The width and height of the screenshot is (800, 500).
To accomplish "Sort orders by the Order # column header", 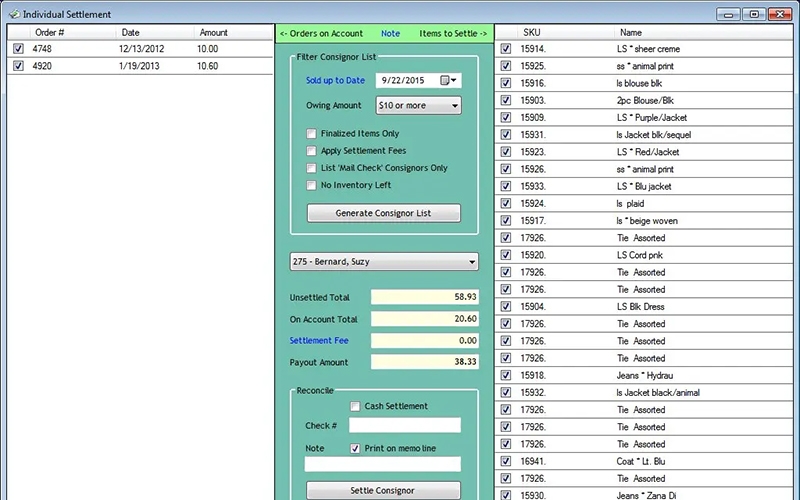I will coord(50,33).
